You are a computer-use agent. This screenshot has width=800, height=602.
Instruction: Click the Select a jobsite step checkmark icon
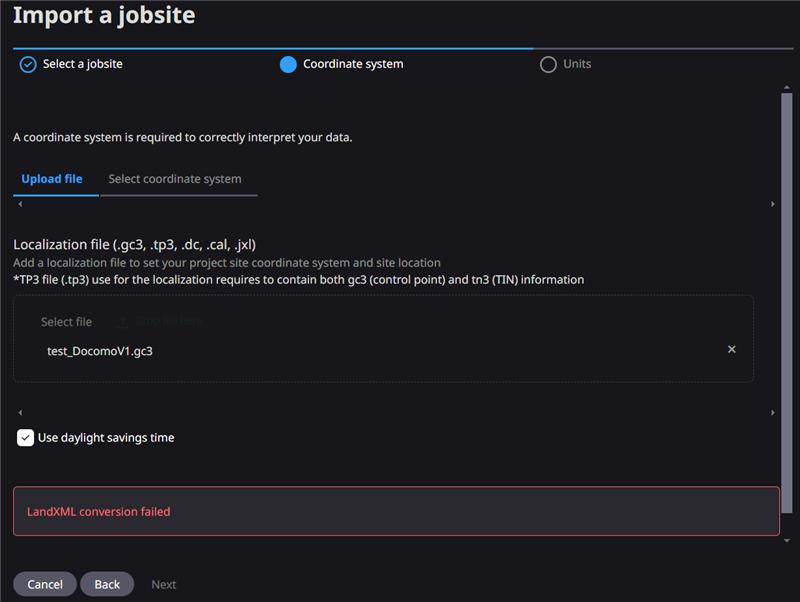28,65
